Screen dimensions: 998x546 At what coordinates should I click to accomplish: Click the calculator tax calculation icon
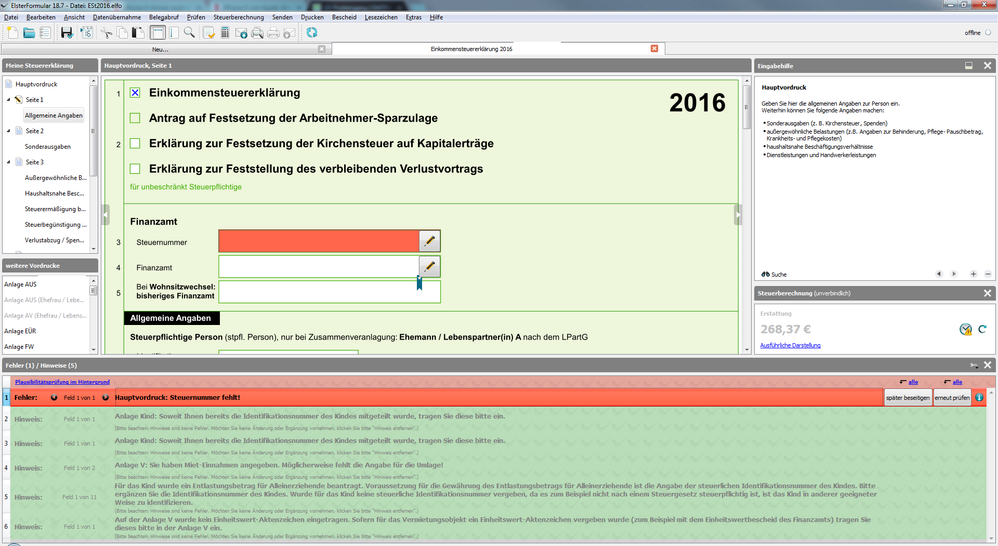click(225, 32)
